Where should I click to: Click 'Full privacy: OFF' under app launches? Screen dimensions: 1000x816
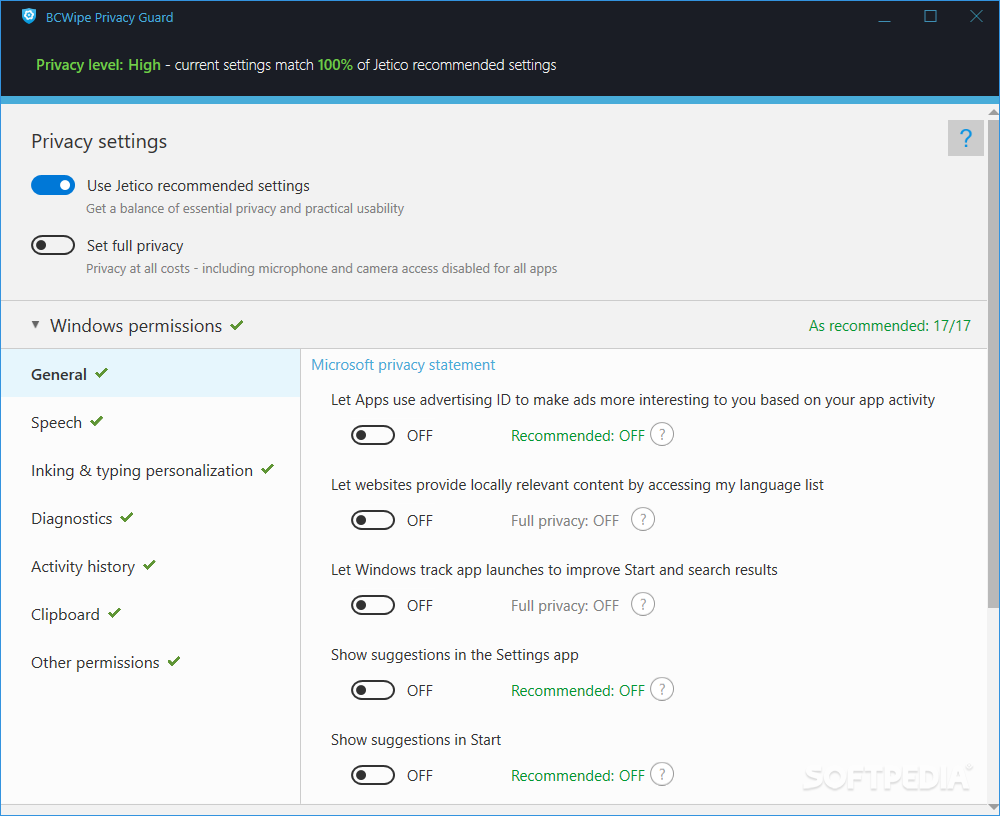pos(564,605)
